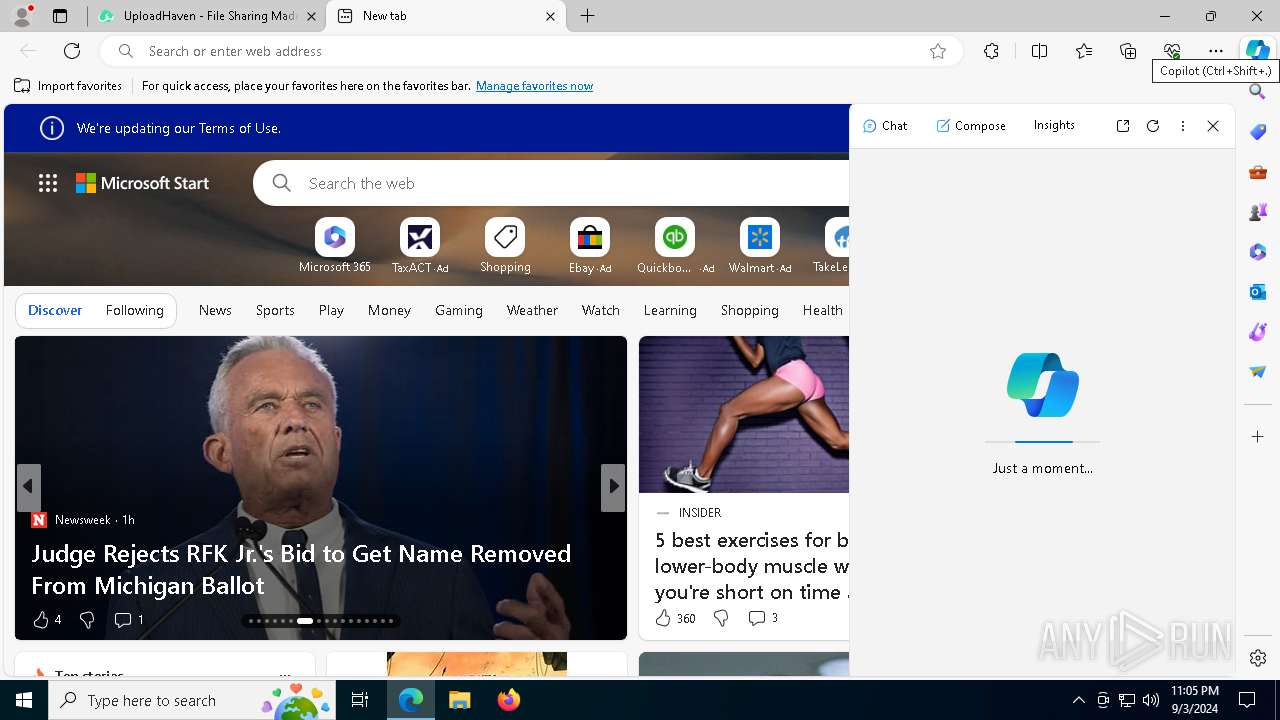Open Copilot pane in new tab
Screen dimensions: 1280x720
(1123, 126)
